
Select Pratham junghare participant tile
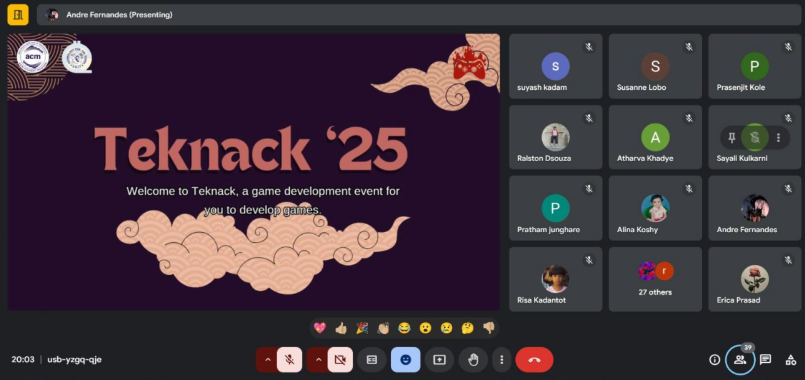[x=555, y=208]
